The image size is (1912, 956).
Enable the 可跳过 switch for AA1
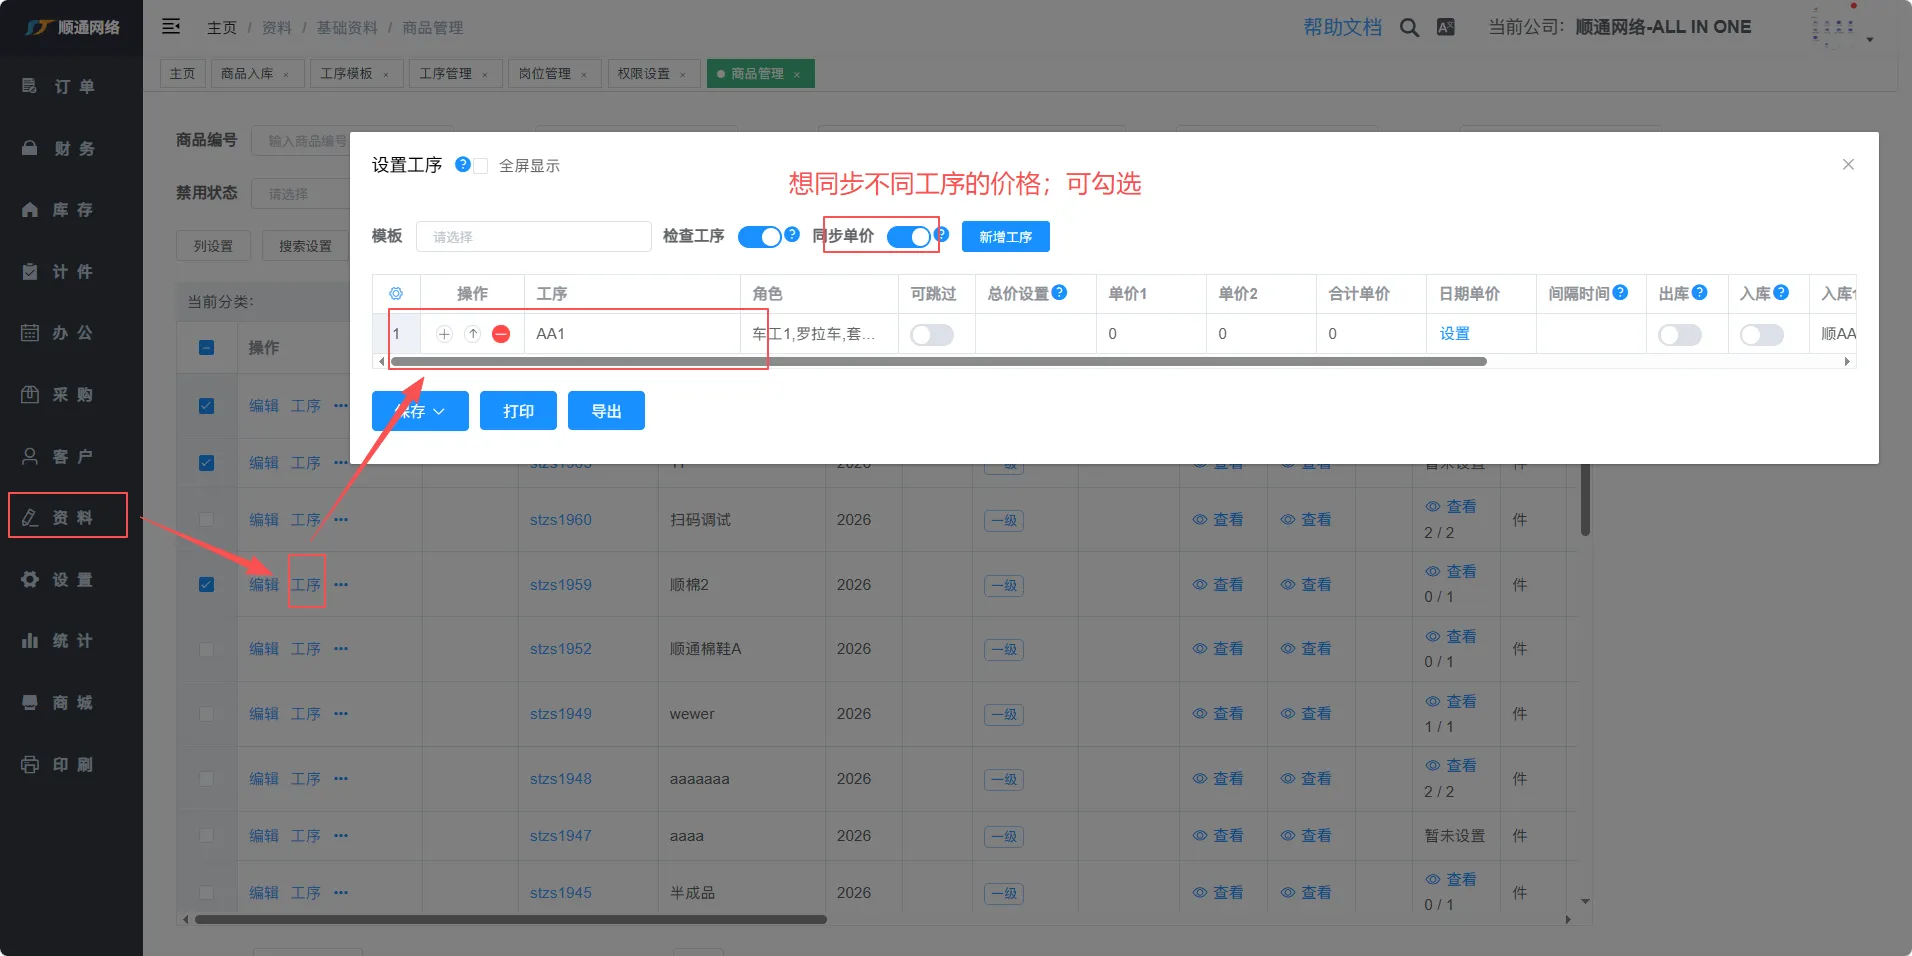click(932, 335)
